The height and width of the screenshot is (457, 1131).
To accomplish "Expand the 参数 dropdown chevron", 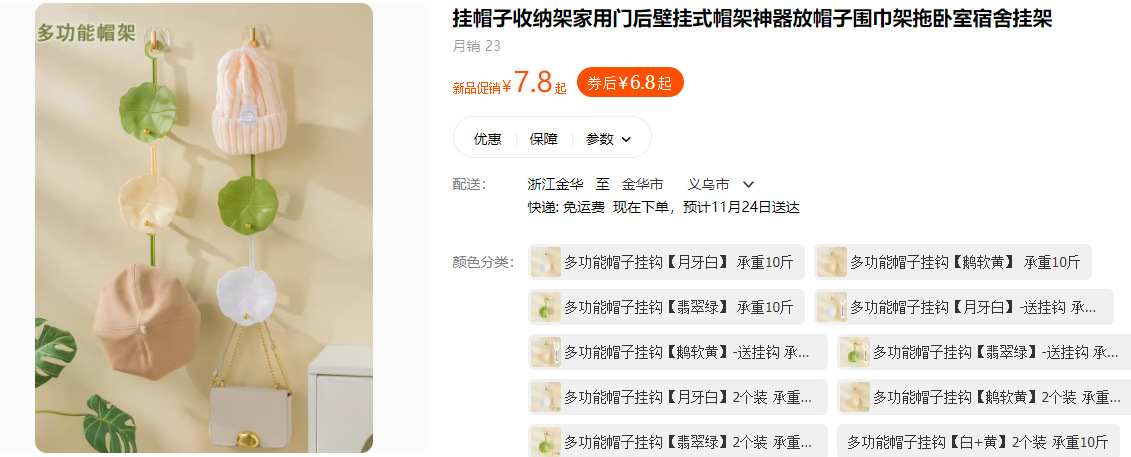I will tap(626, 140).
